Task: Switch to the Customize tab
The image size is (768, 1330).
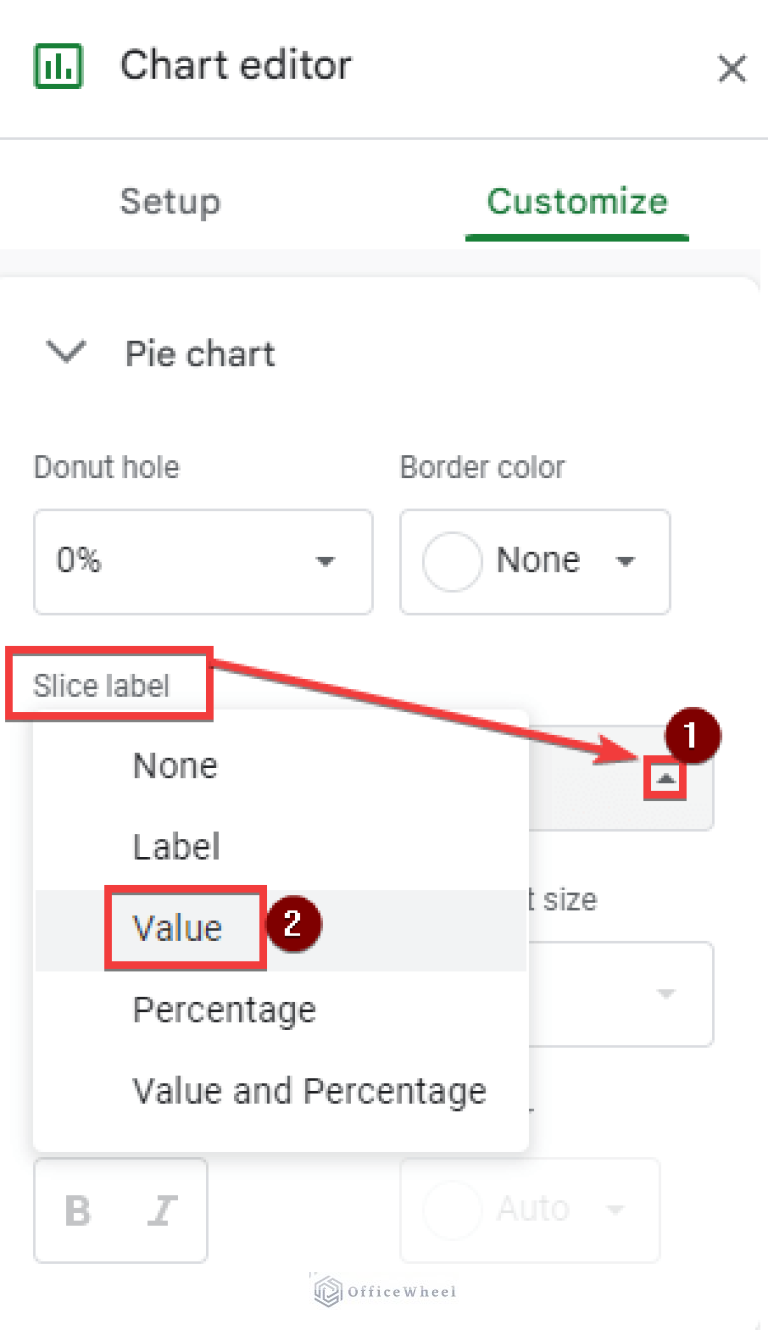Action: pyautogui.click(x=576, y=201)
